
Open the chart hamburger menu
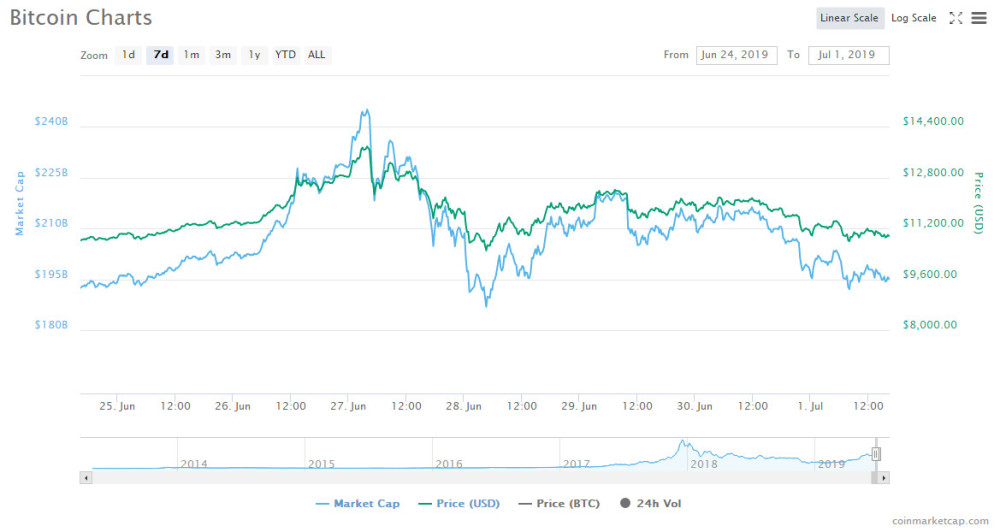coord(979,18)
